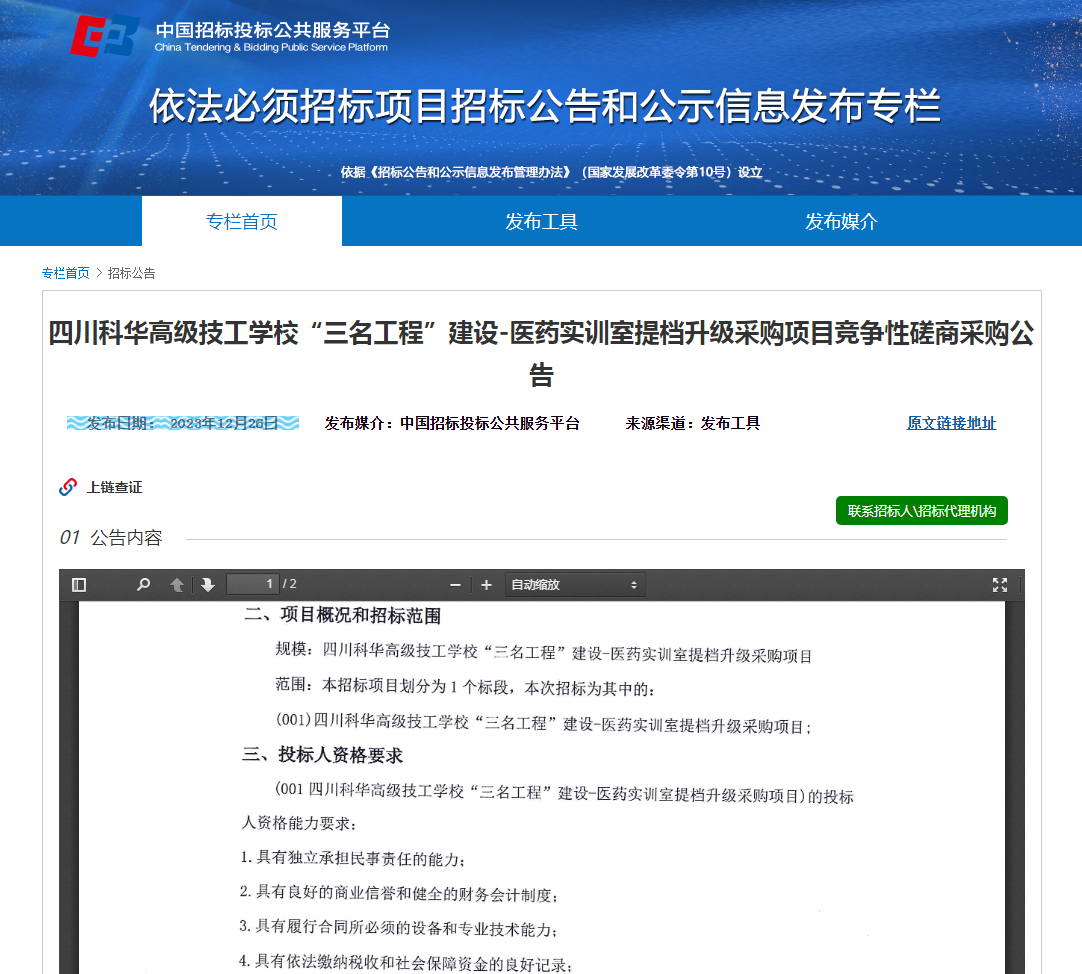This screenshot has height=974, width=1082.
Task: Click the 上链查证 text link
Action: 115,487
